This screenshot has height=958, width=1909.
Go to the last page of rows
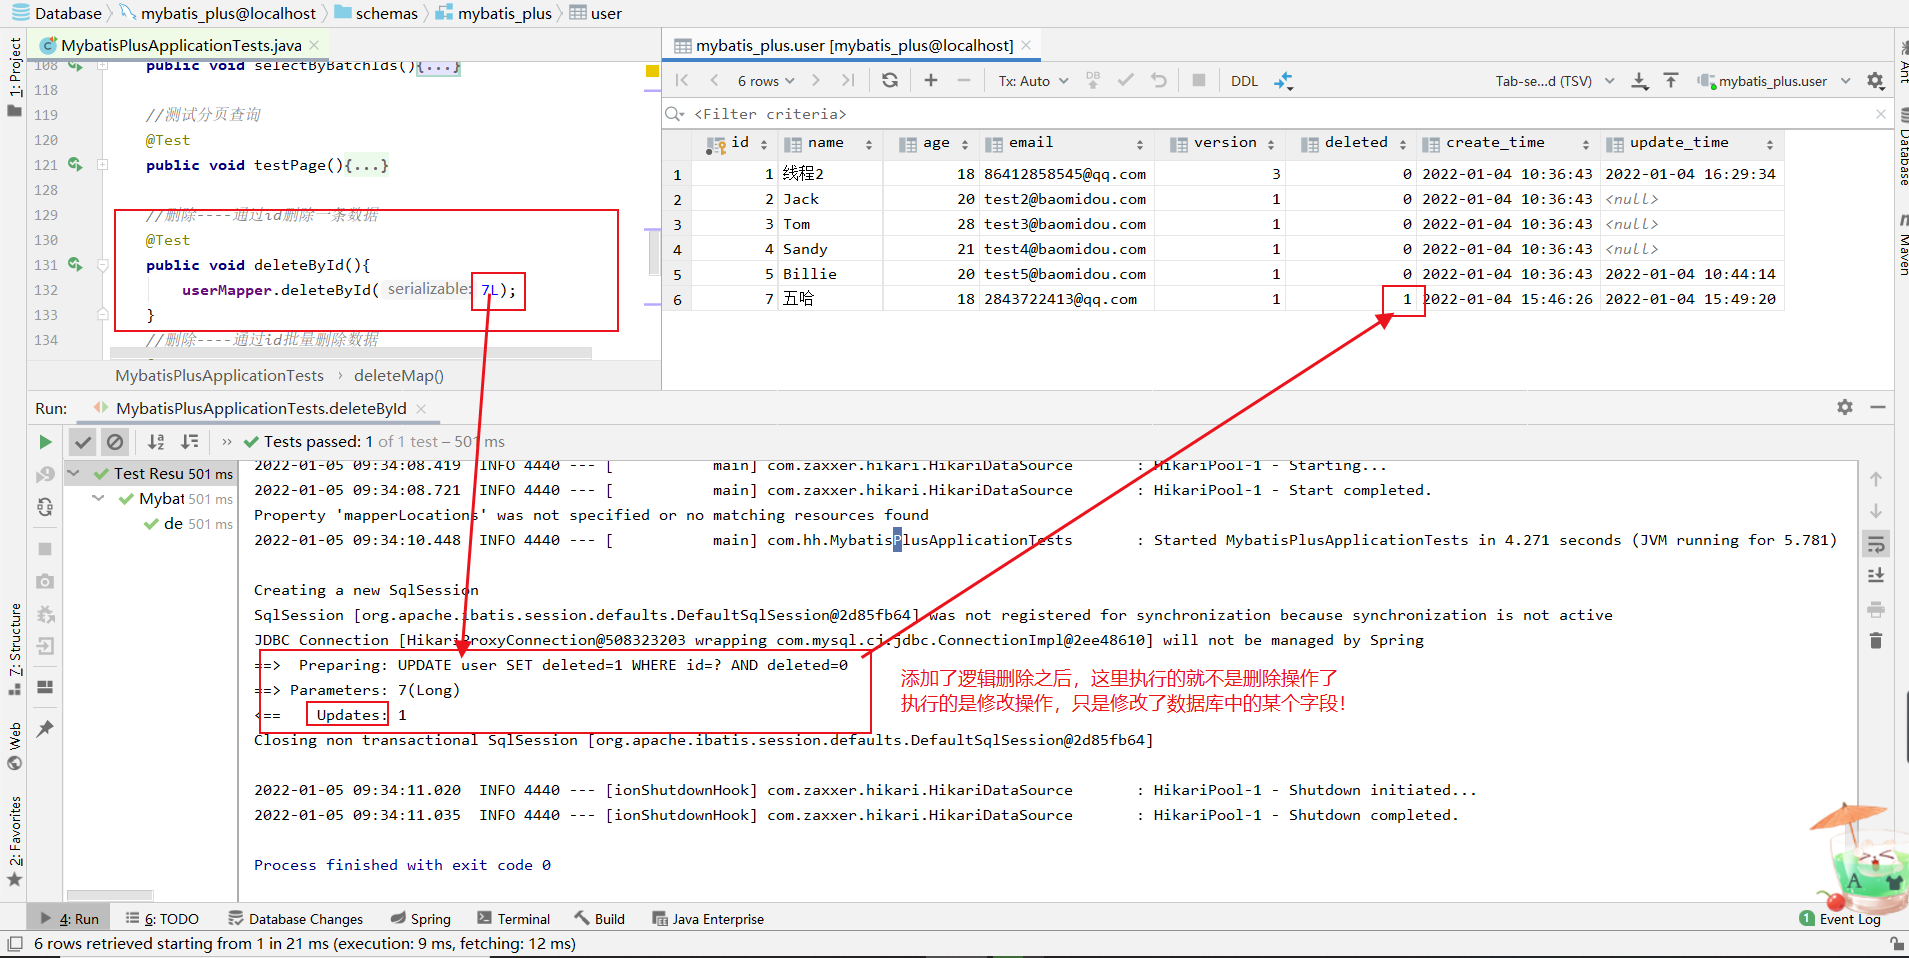(x=848, y=81)
